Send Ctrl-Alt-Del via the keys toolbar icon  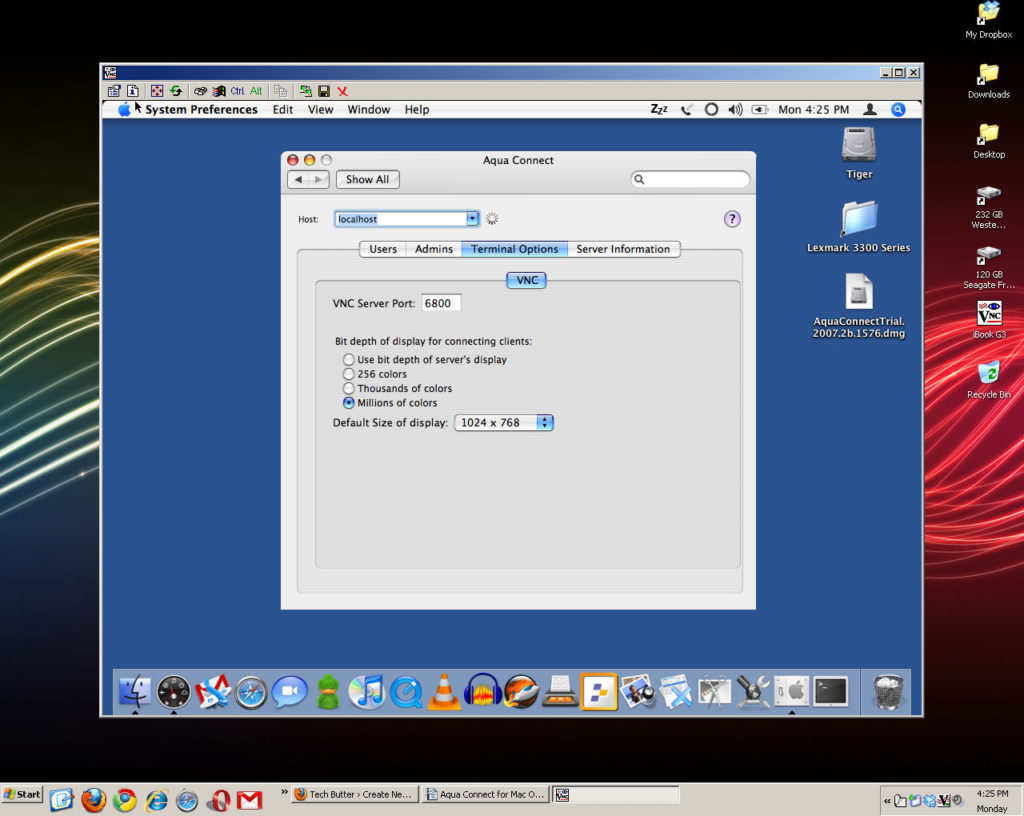200,91
